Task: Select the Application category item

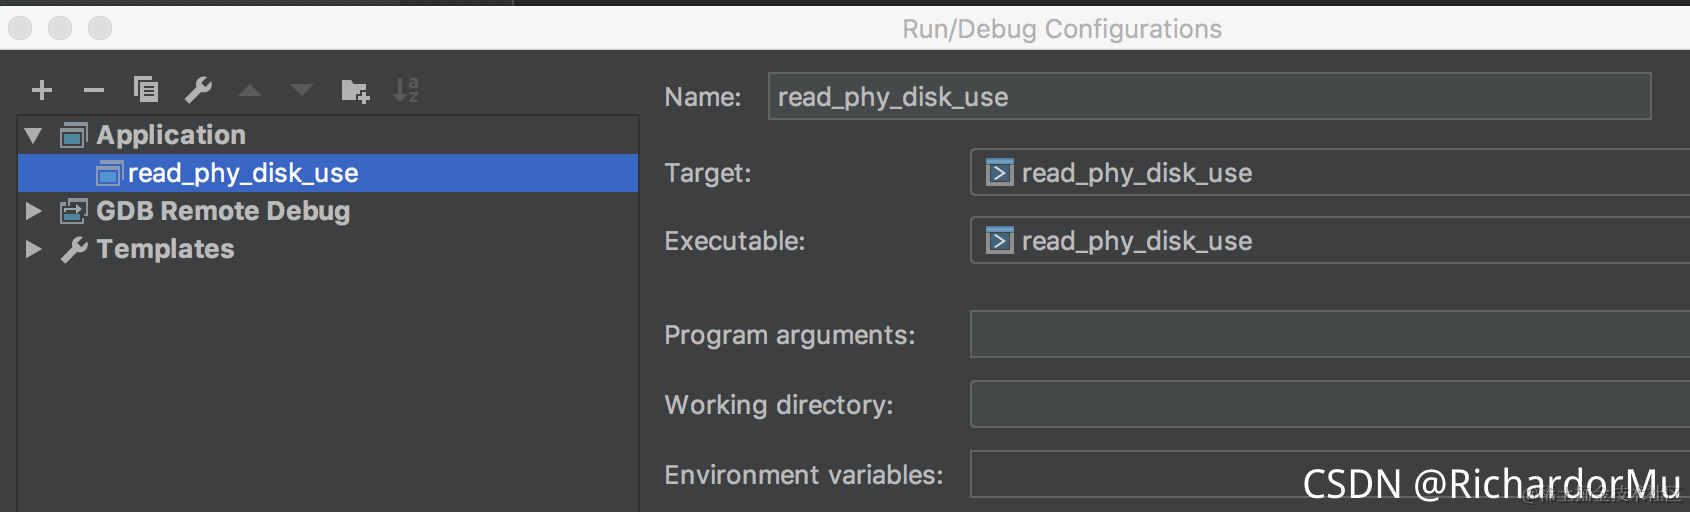Action: (x=171, y=135)
